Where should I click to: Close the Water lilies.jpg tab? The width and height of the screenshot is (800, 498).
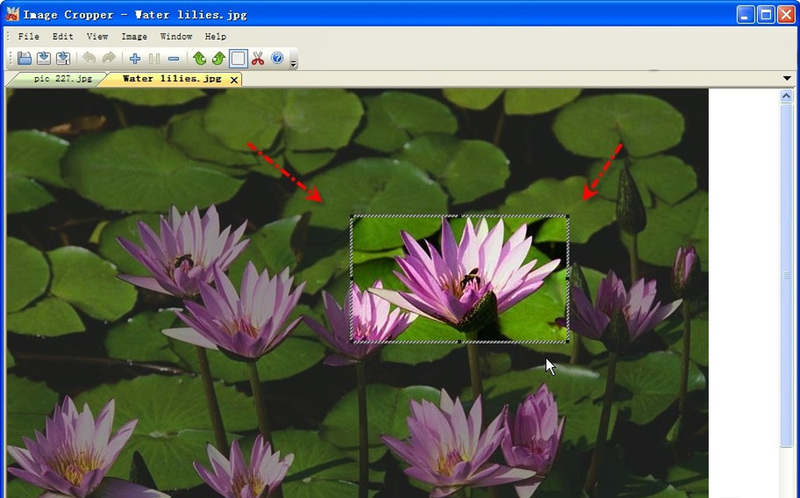234,80
